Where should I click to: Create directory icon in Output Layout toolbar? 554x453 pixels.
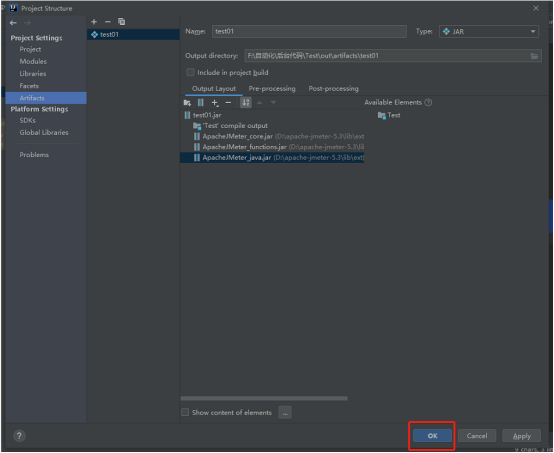(x=187, y=103)
